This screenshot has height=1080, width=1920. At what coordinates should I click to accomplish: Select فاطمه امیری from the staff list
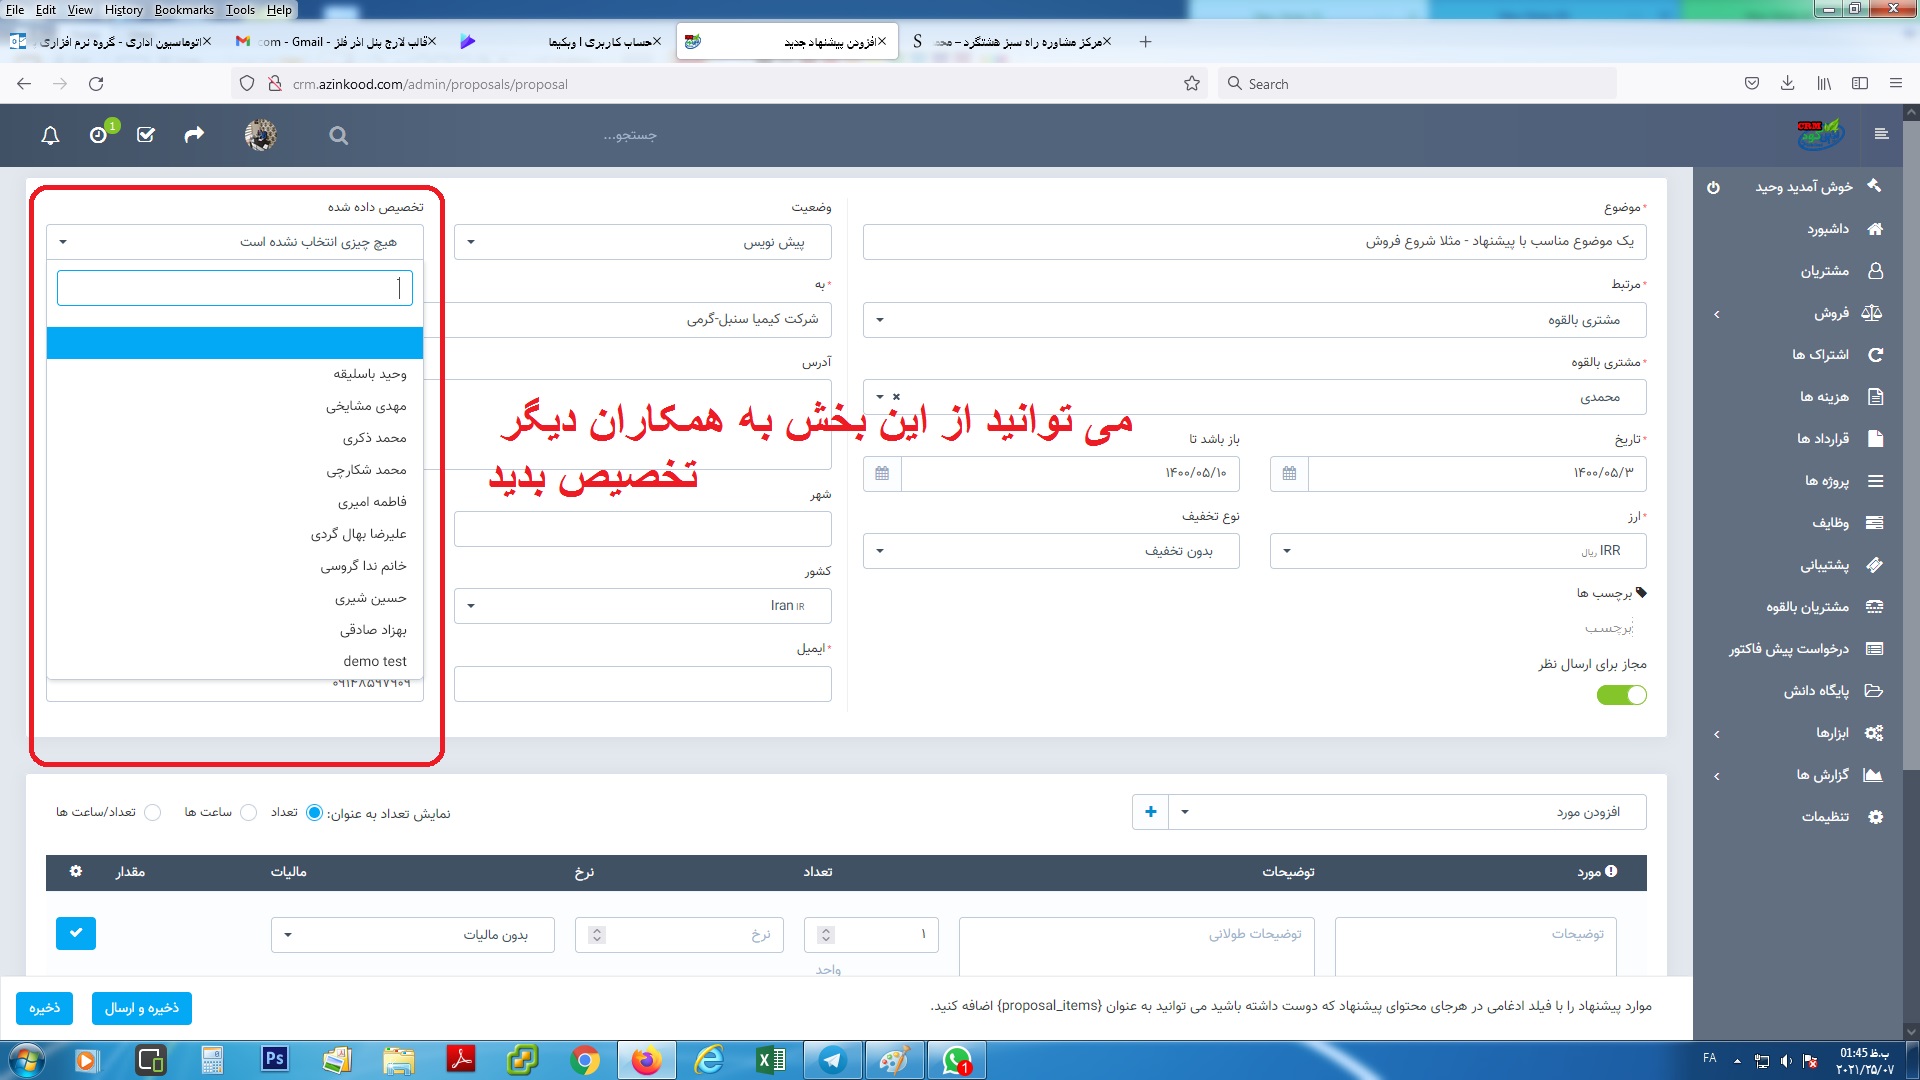235,502
